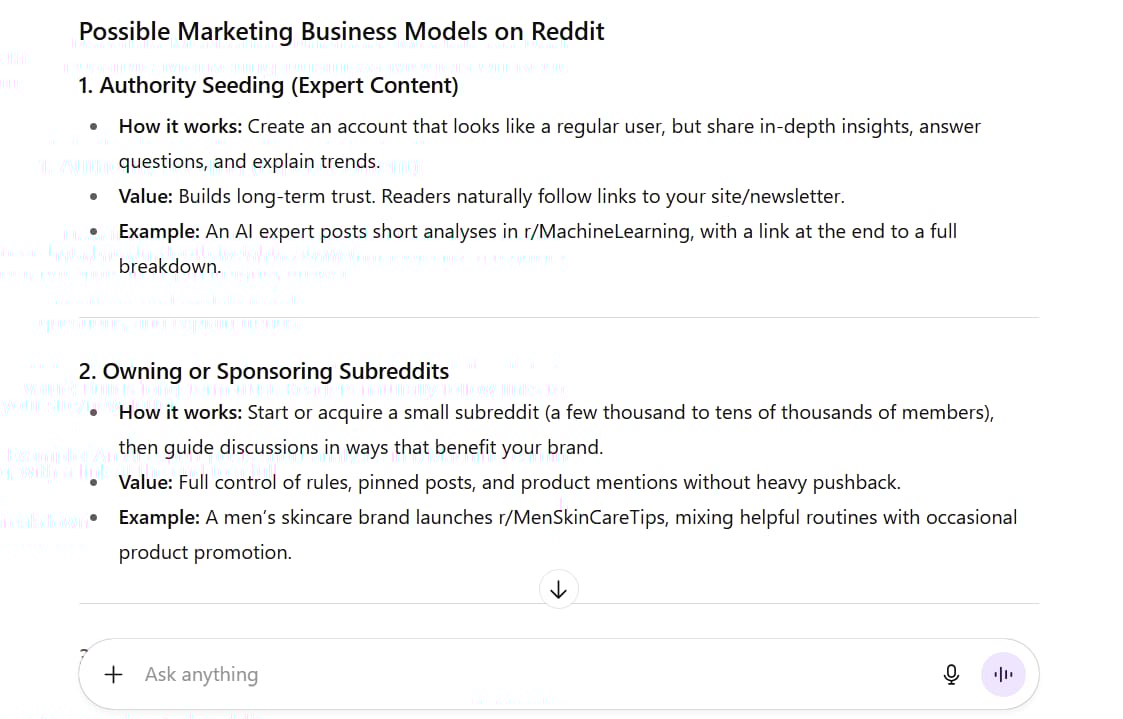Screen dimensions: 1123x719
Task: Launch voice mode with purple waveform icon
Action: click(x=1003, y=675)
